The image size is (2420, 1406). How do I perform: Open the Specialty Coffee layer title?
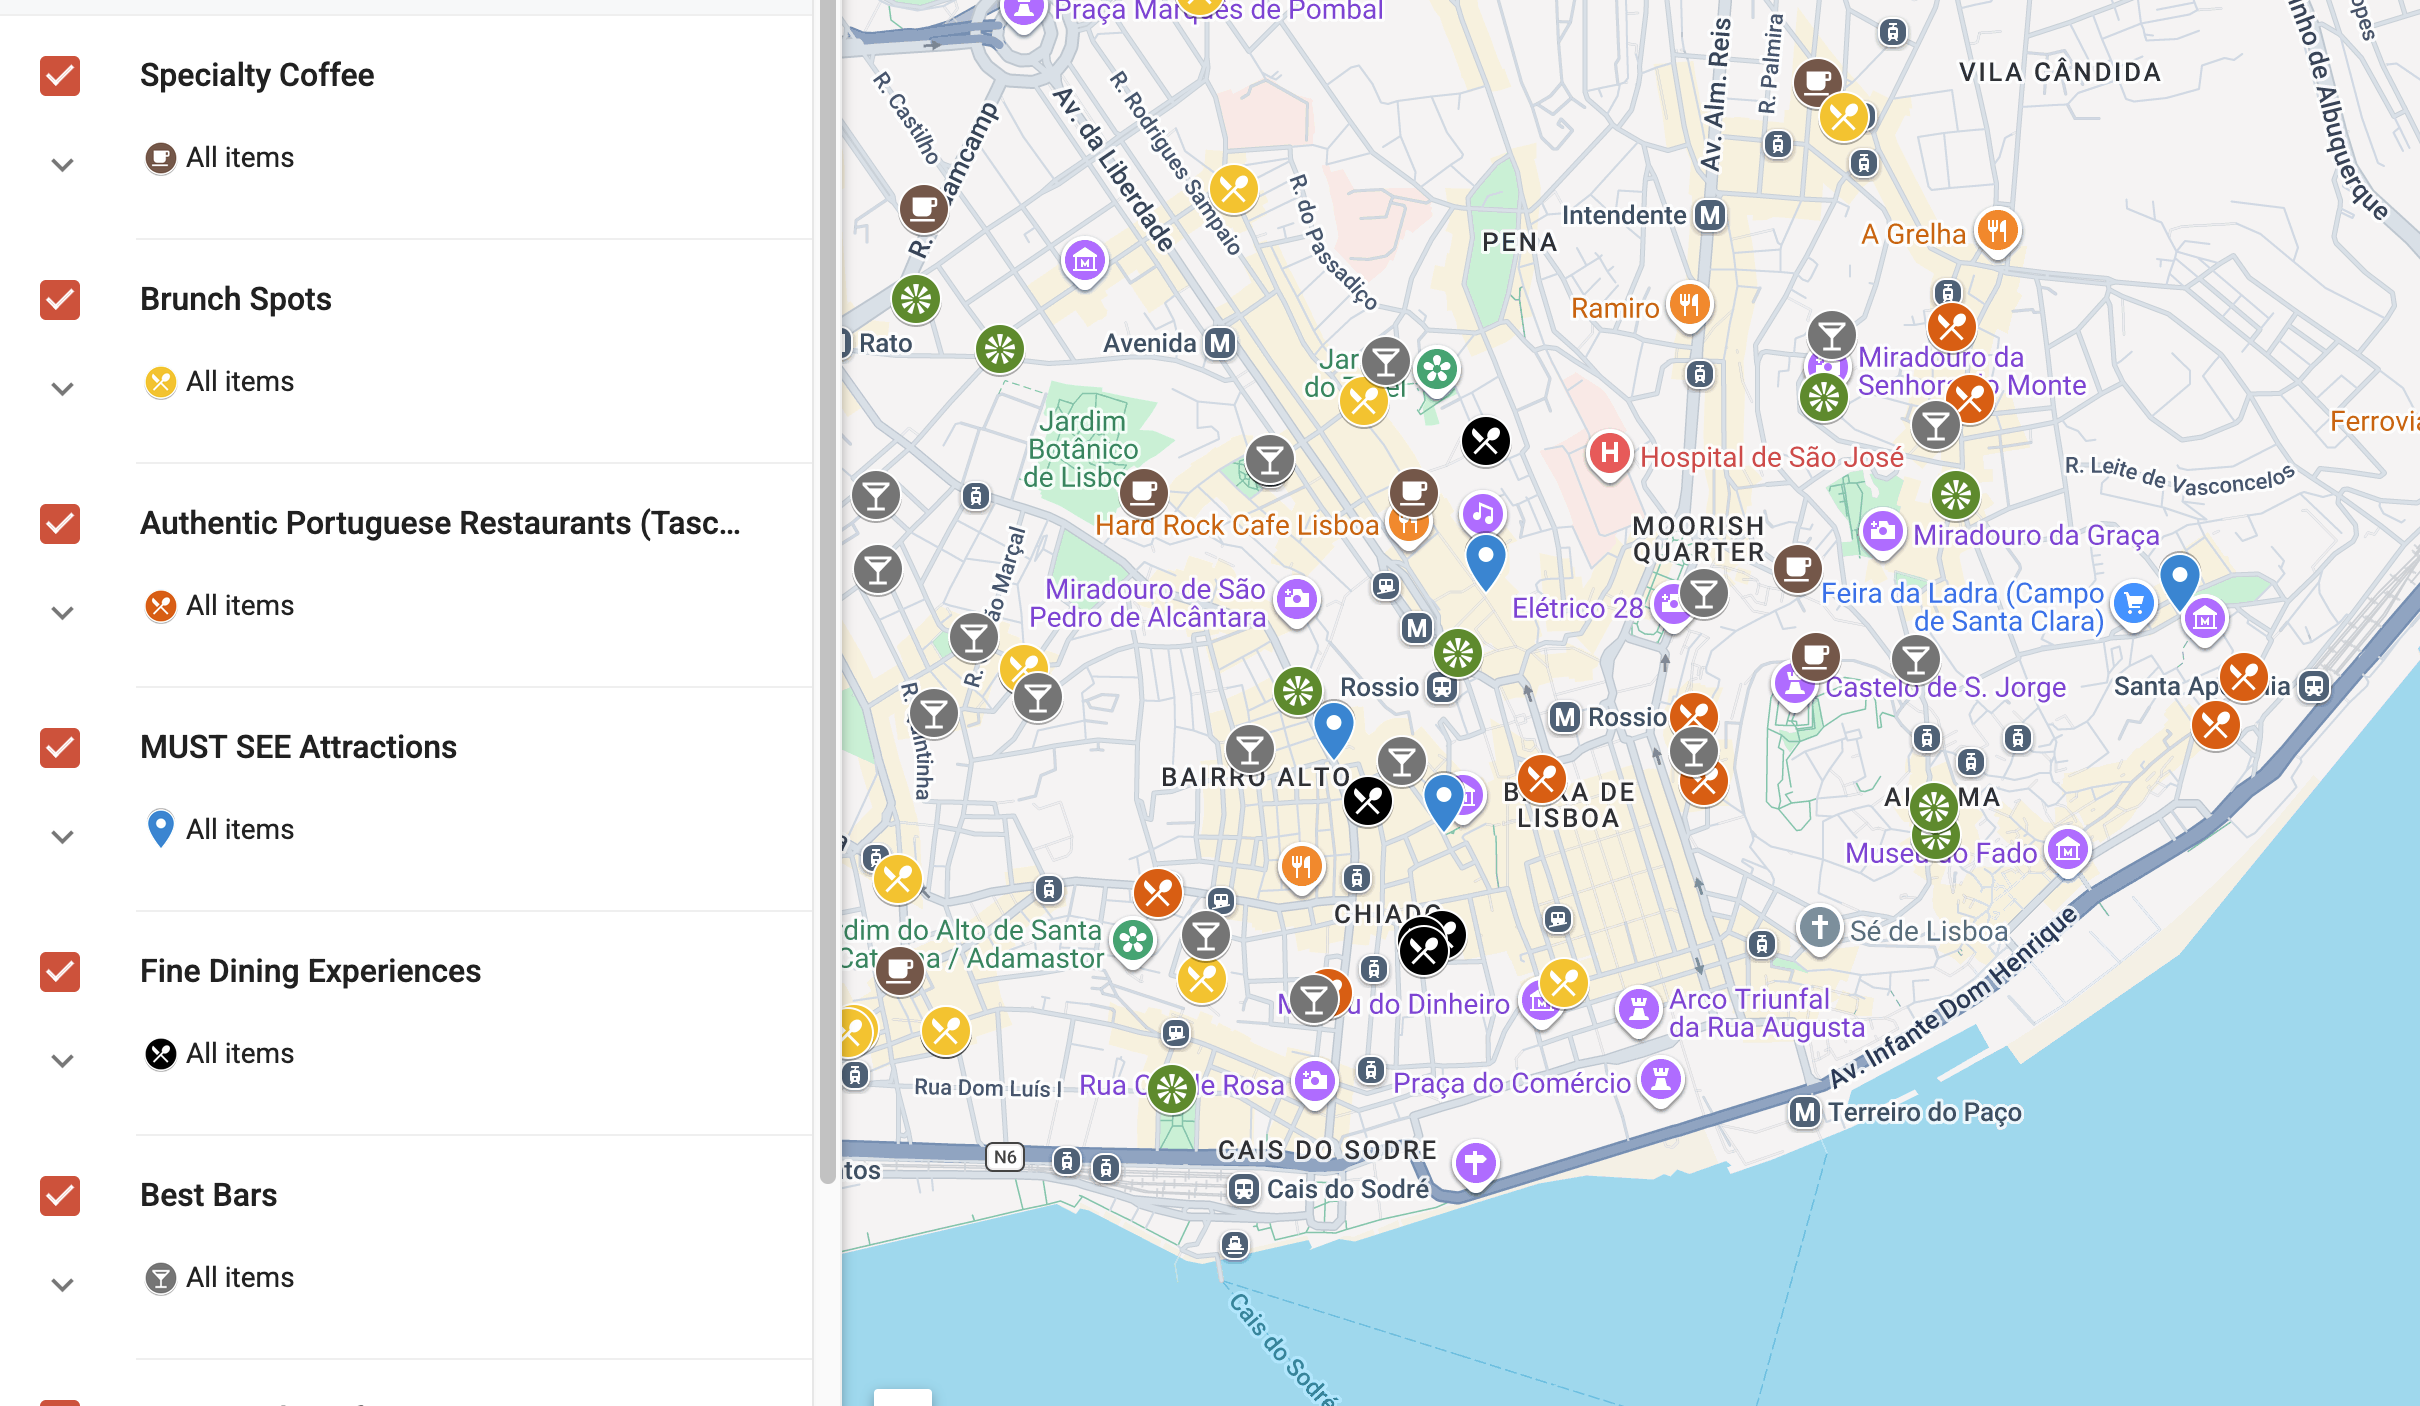coord(257,75)
